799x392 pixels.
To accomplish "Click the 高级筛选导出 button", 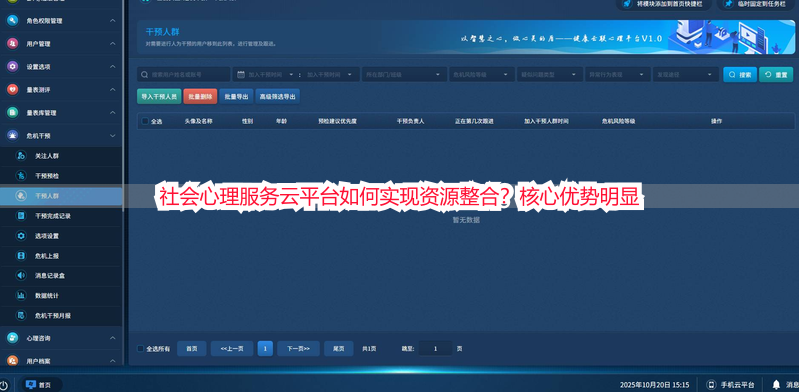I will coord(277,96).
